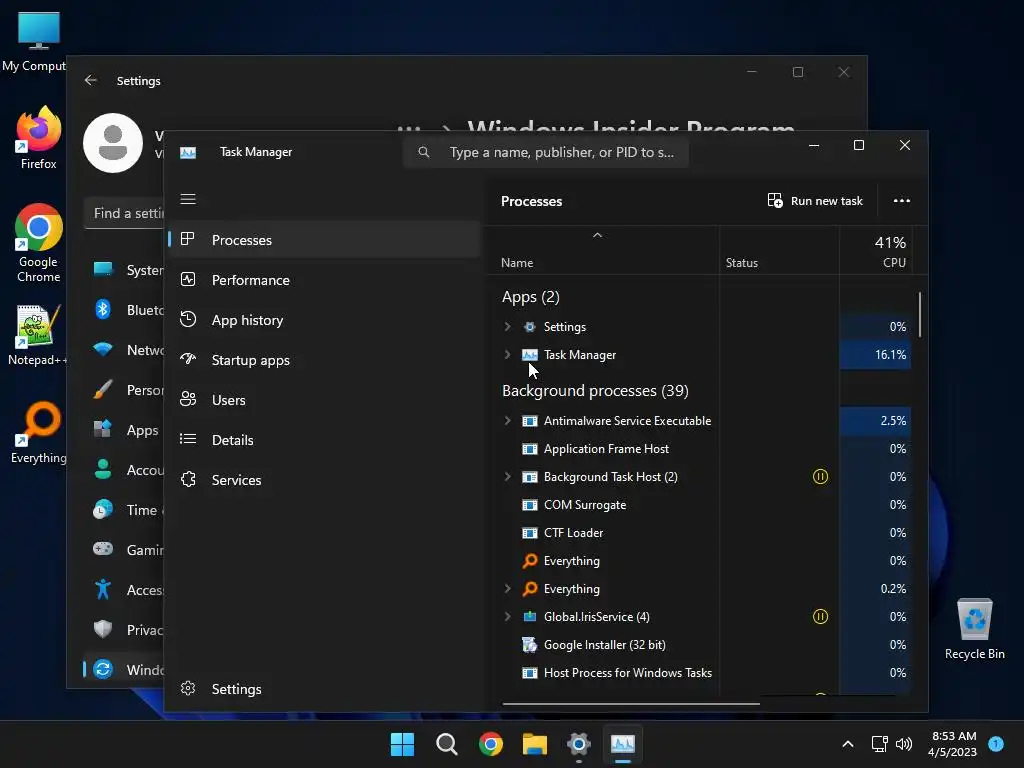Switch to the Performance page
The width and height of the screenshot is (1024, 768).
[x=325, y=280]
